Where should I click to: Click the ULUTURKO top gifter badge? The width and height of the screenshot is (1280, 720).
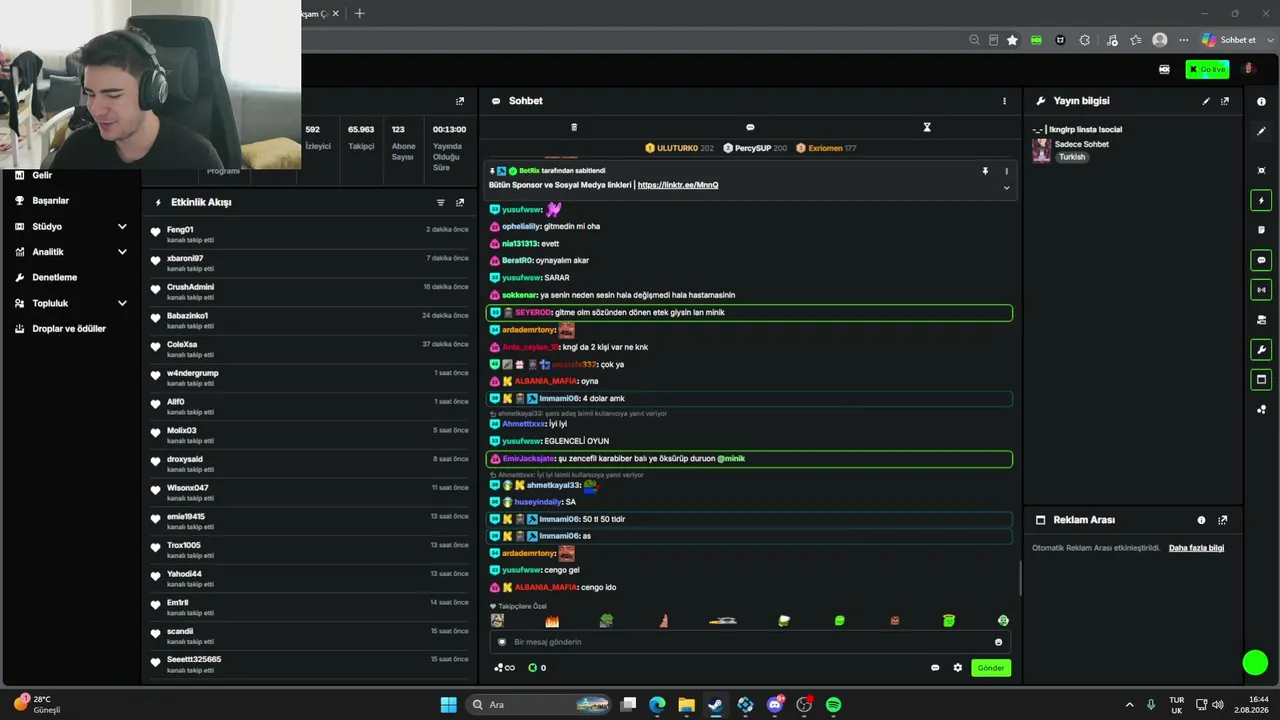pos(679,148)
